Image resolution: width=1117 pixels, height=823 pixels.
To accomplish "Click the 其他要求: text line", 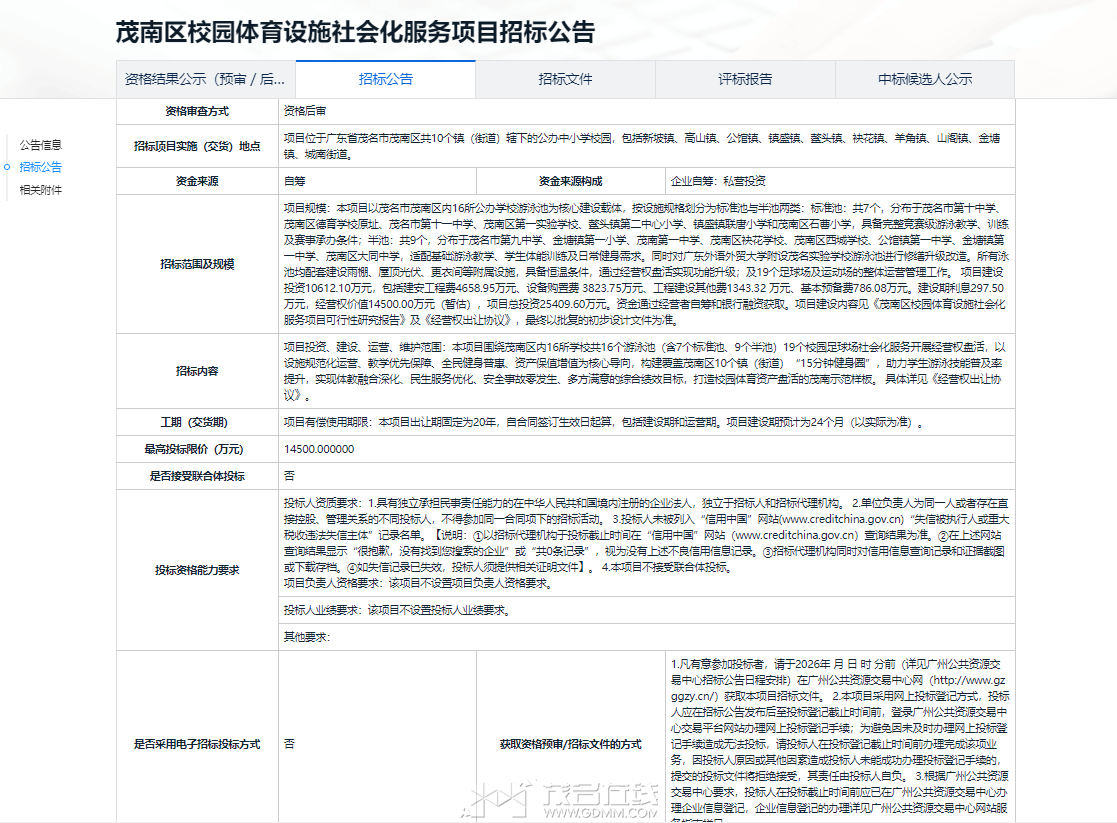I will pyautogui.click(x=307, y=637).
